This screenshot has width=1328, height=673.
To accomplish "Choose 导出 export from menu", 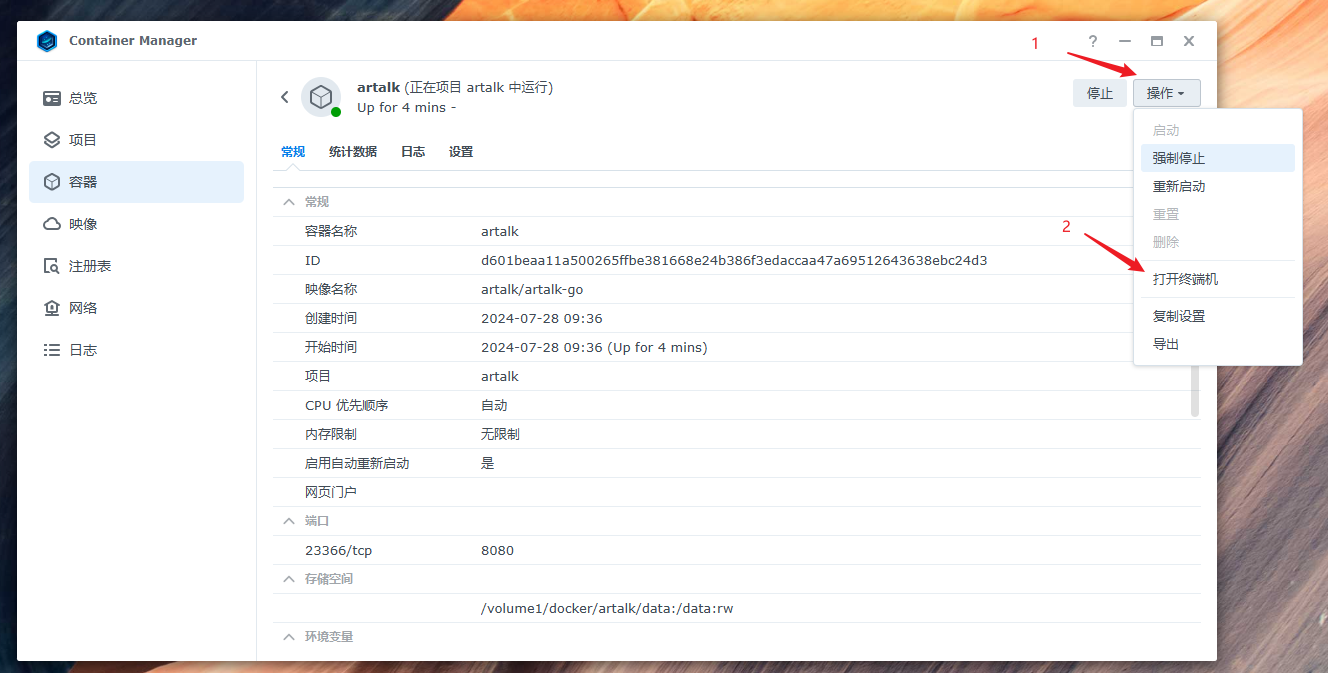I will (1217, 344).
